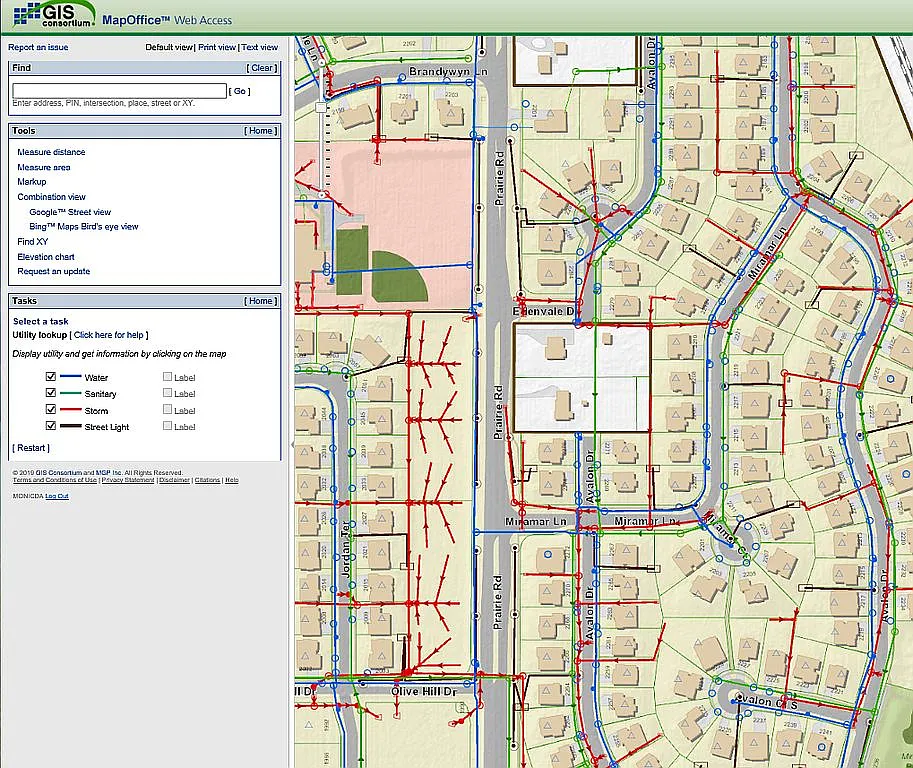Select the Measure area tool

pos(44,167)
